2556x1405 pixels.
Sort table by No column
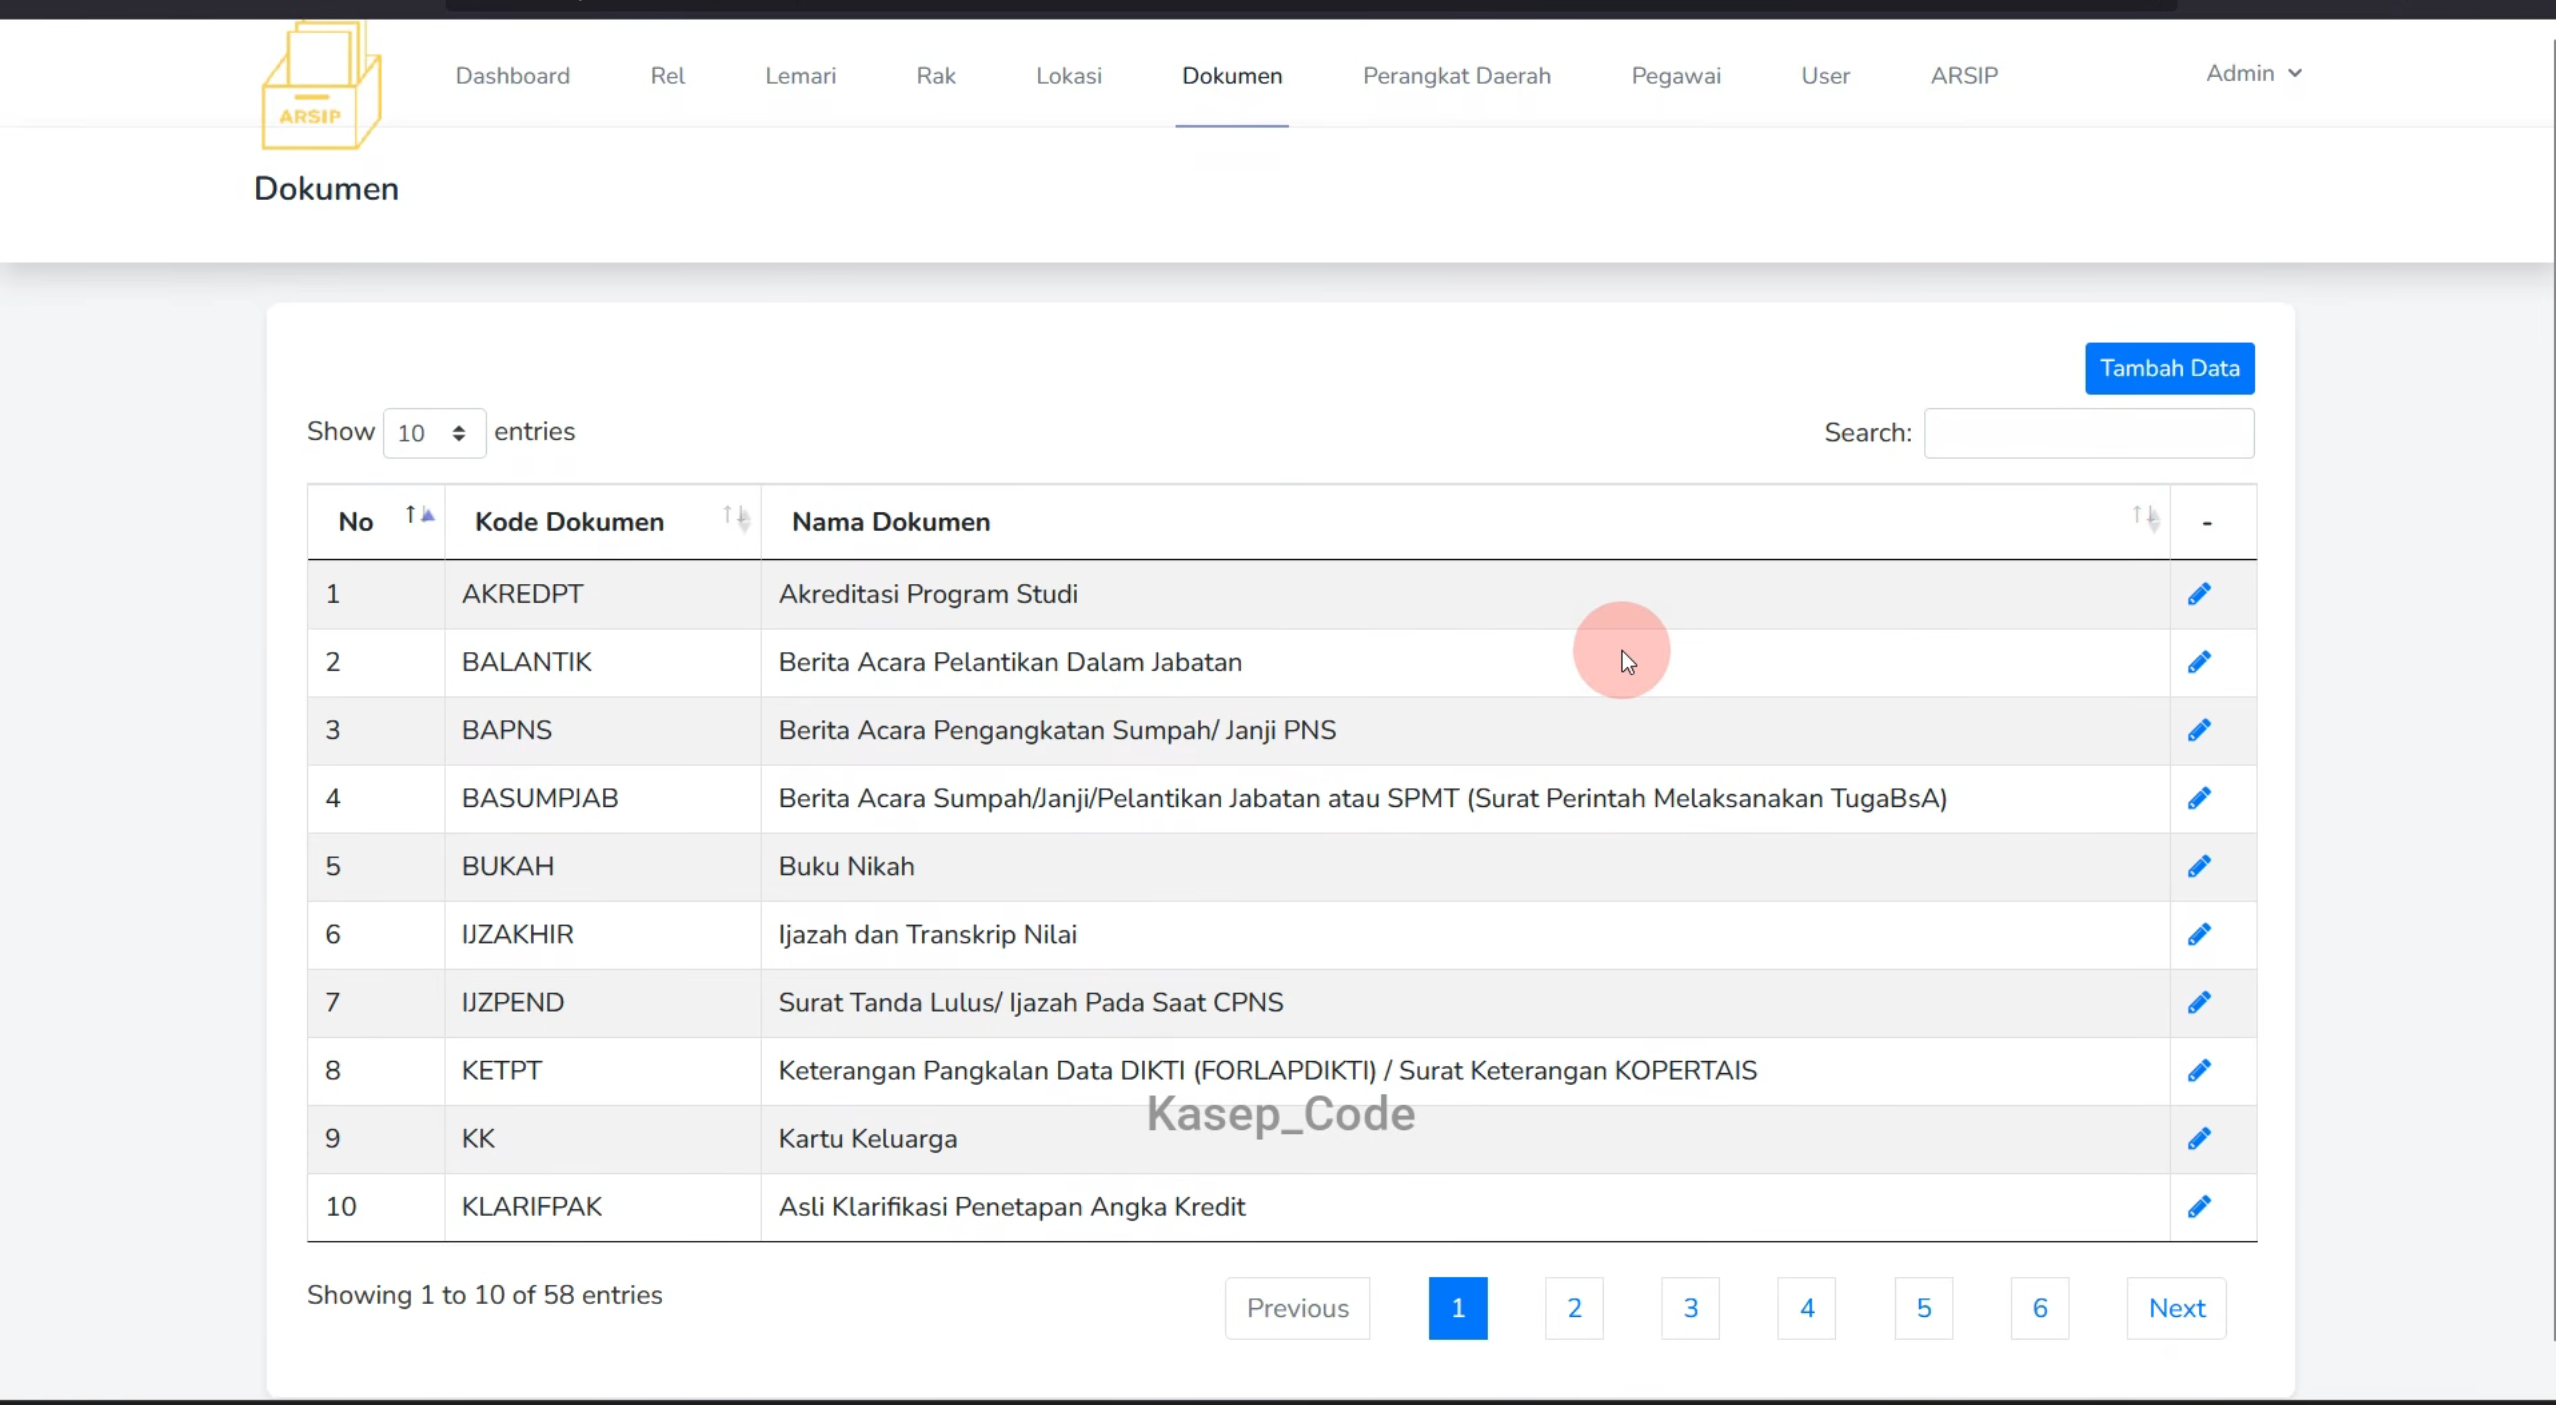click(376, 522)
